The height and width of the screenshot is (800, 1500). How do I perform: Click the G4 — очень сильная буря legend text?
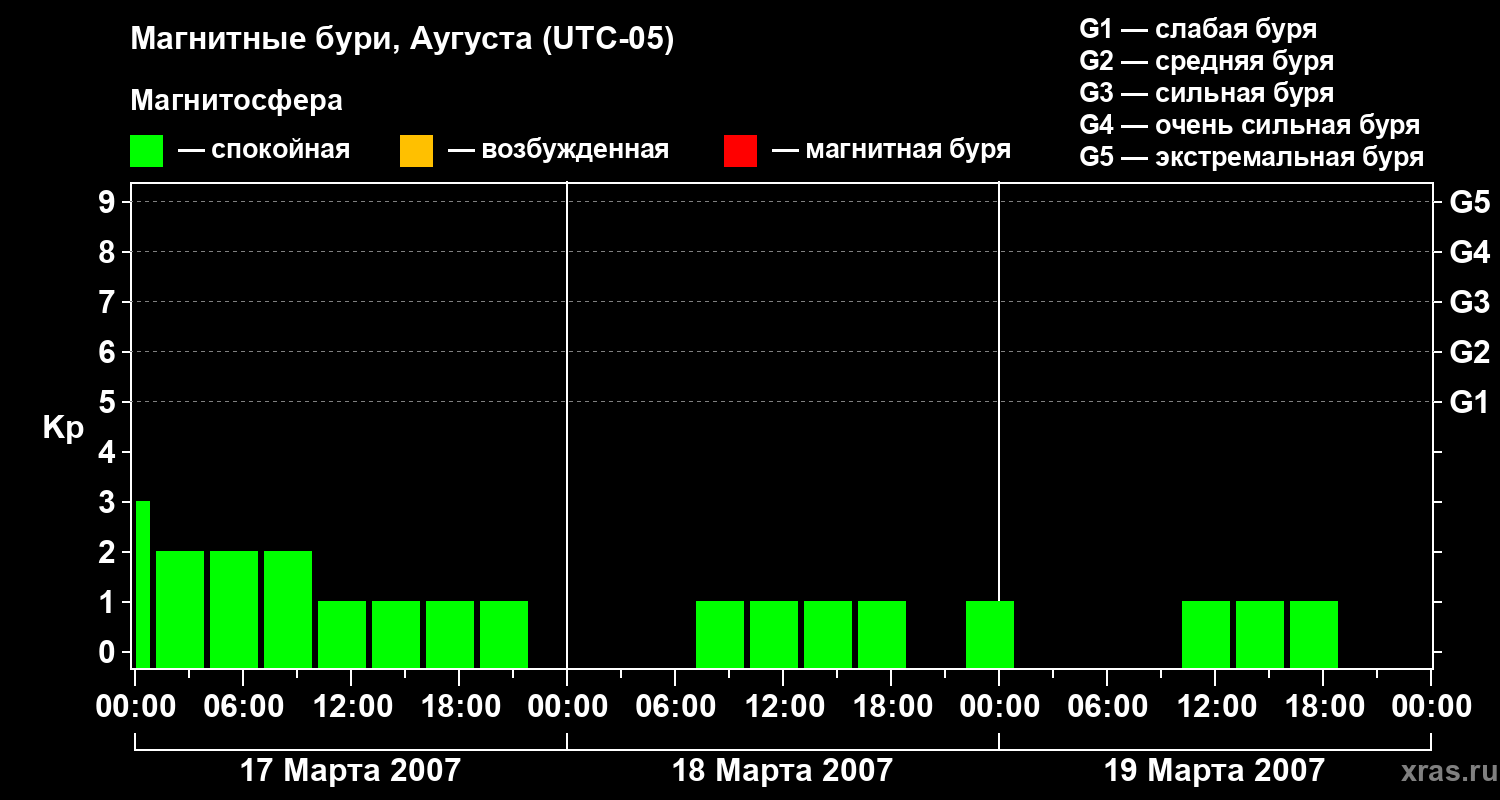pyautogui.click(x=1250, y=126)
